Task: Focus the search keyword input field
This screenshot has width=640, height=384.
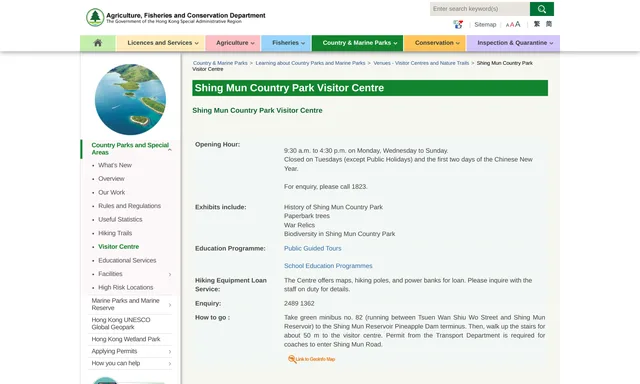Action: click(x=480, y=9)
